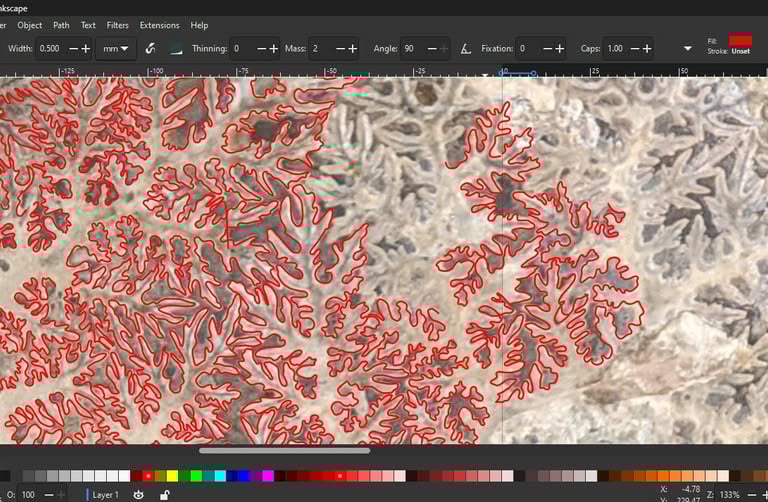Select the yellow palette swatch
This screenshot has width=768, height=502.
pos(173,475)
